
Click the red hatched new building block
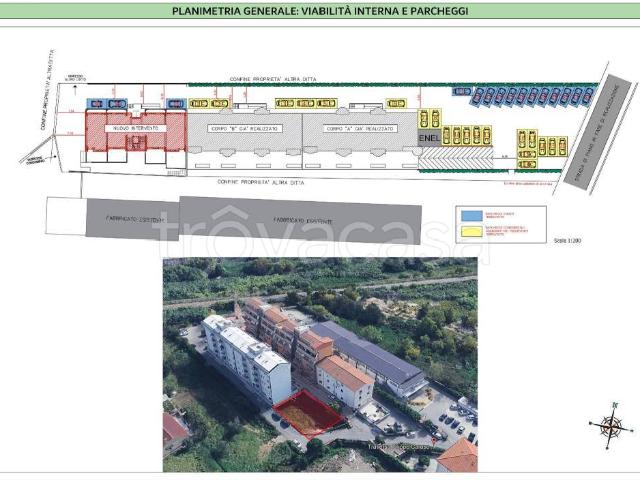pos(136,131)
